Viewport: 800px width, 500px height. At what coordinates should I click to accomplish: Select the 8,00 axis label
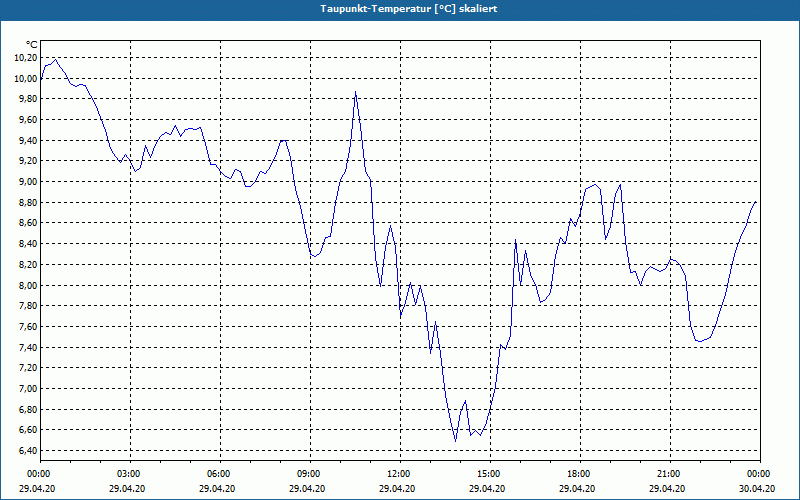click(28, 285)
